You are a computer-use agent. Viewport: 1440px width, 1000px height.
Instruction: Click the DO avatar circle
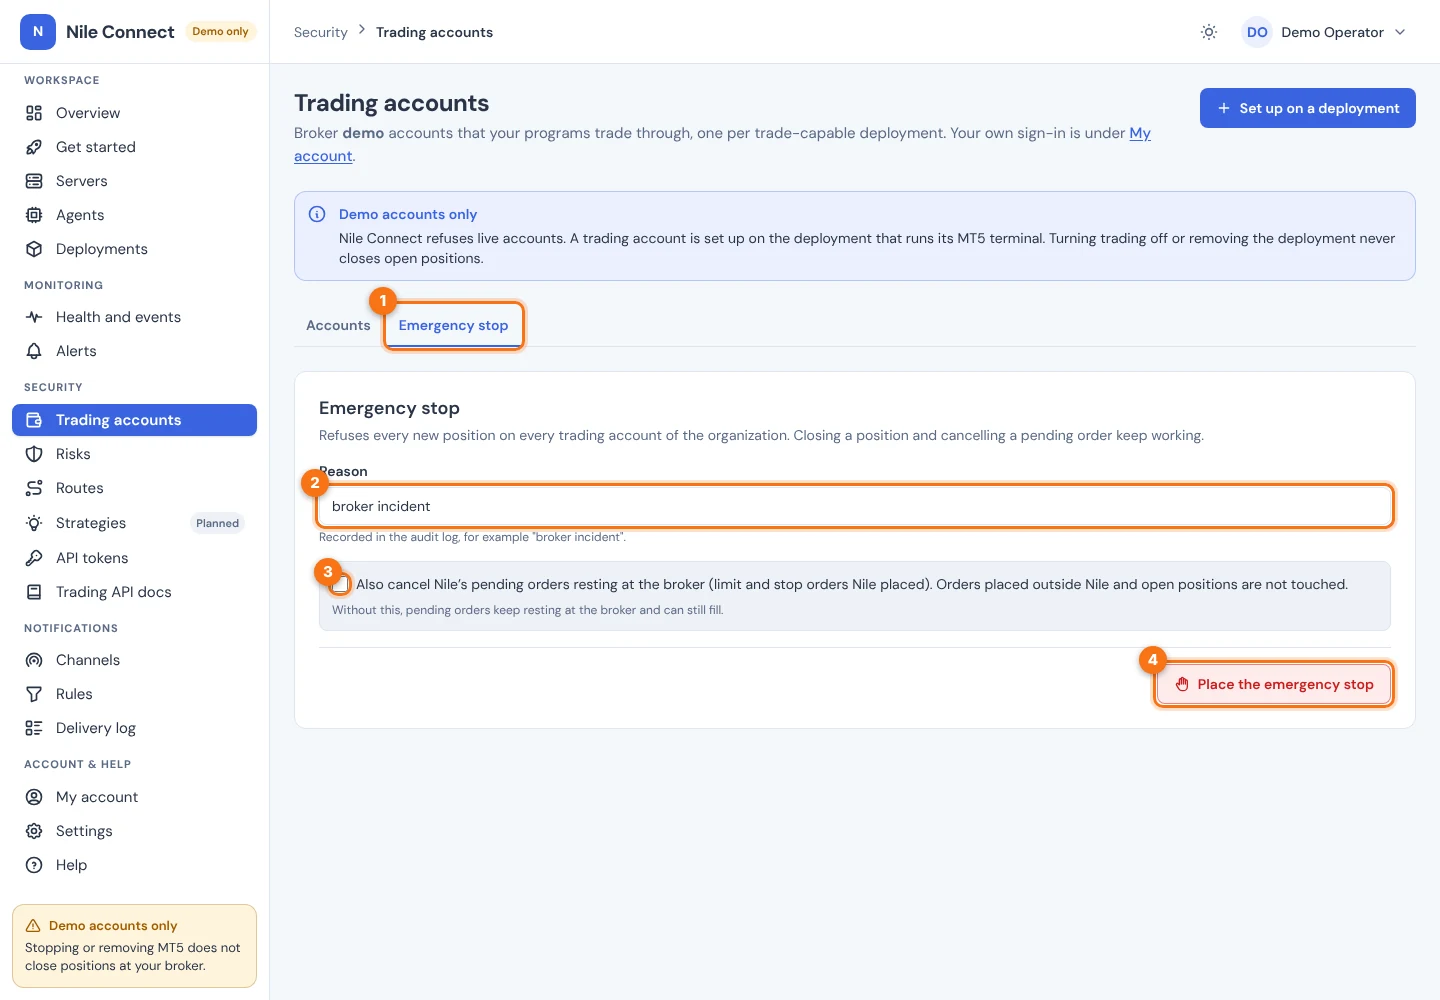pos(1257,32)
